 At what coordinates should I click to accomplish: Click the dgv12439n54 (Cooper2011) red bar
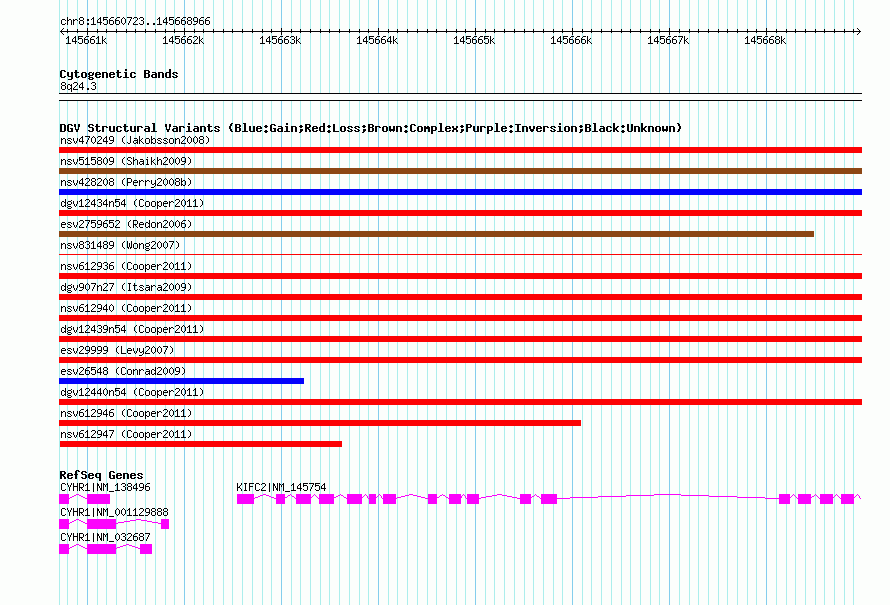click(460, 339)
